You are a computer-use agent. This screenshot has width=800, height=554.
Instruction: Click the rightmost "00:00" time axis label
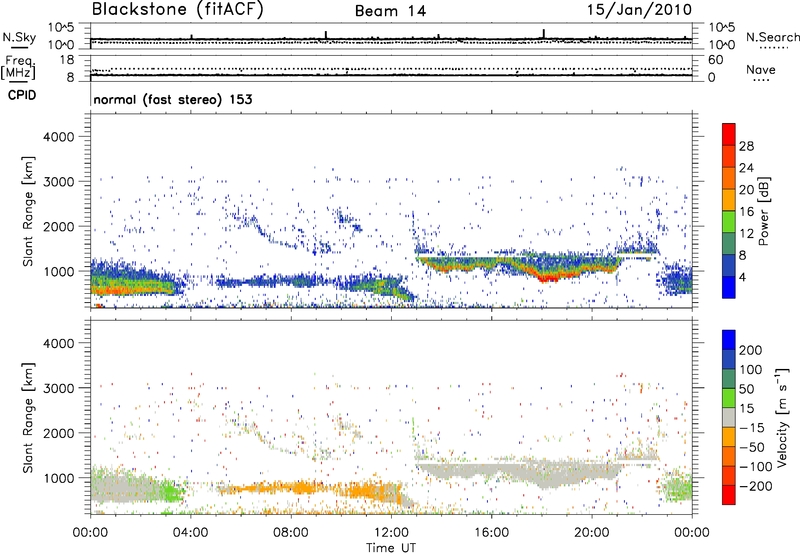click(x=692, y=533)
